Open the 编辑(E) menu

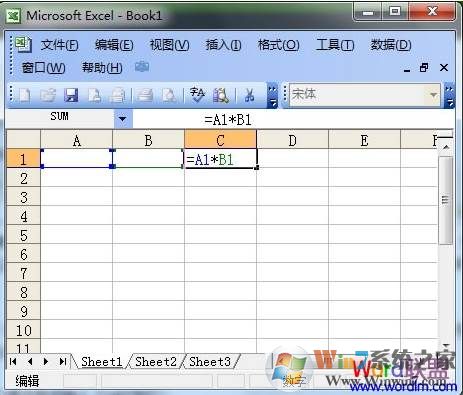114,45
